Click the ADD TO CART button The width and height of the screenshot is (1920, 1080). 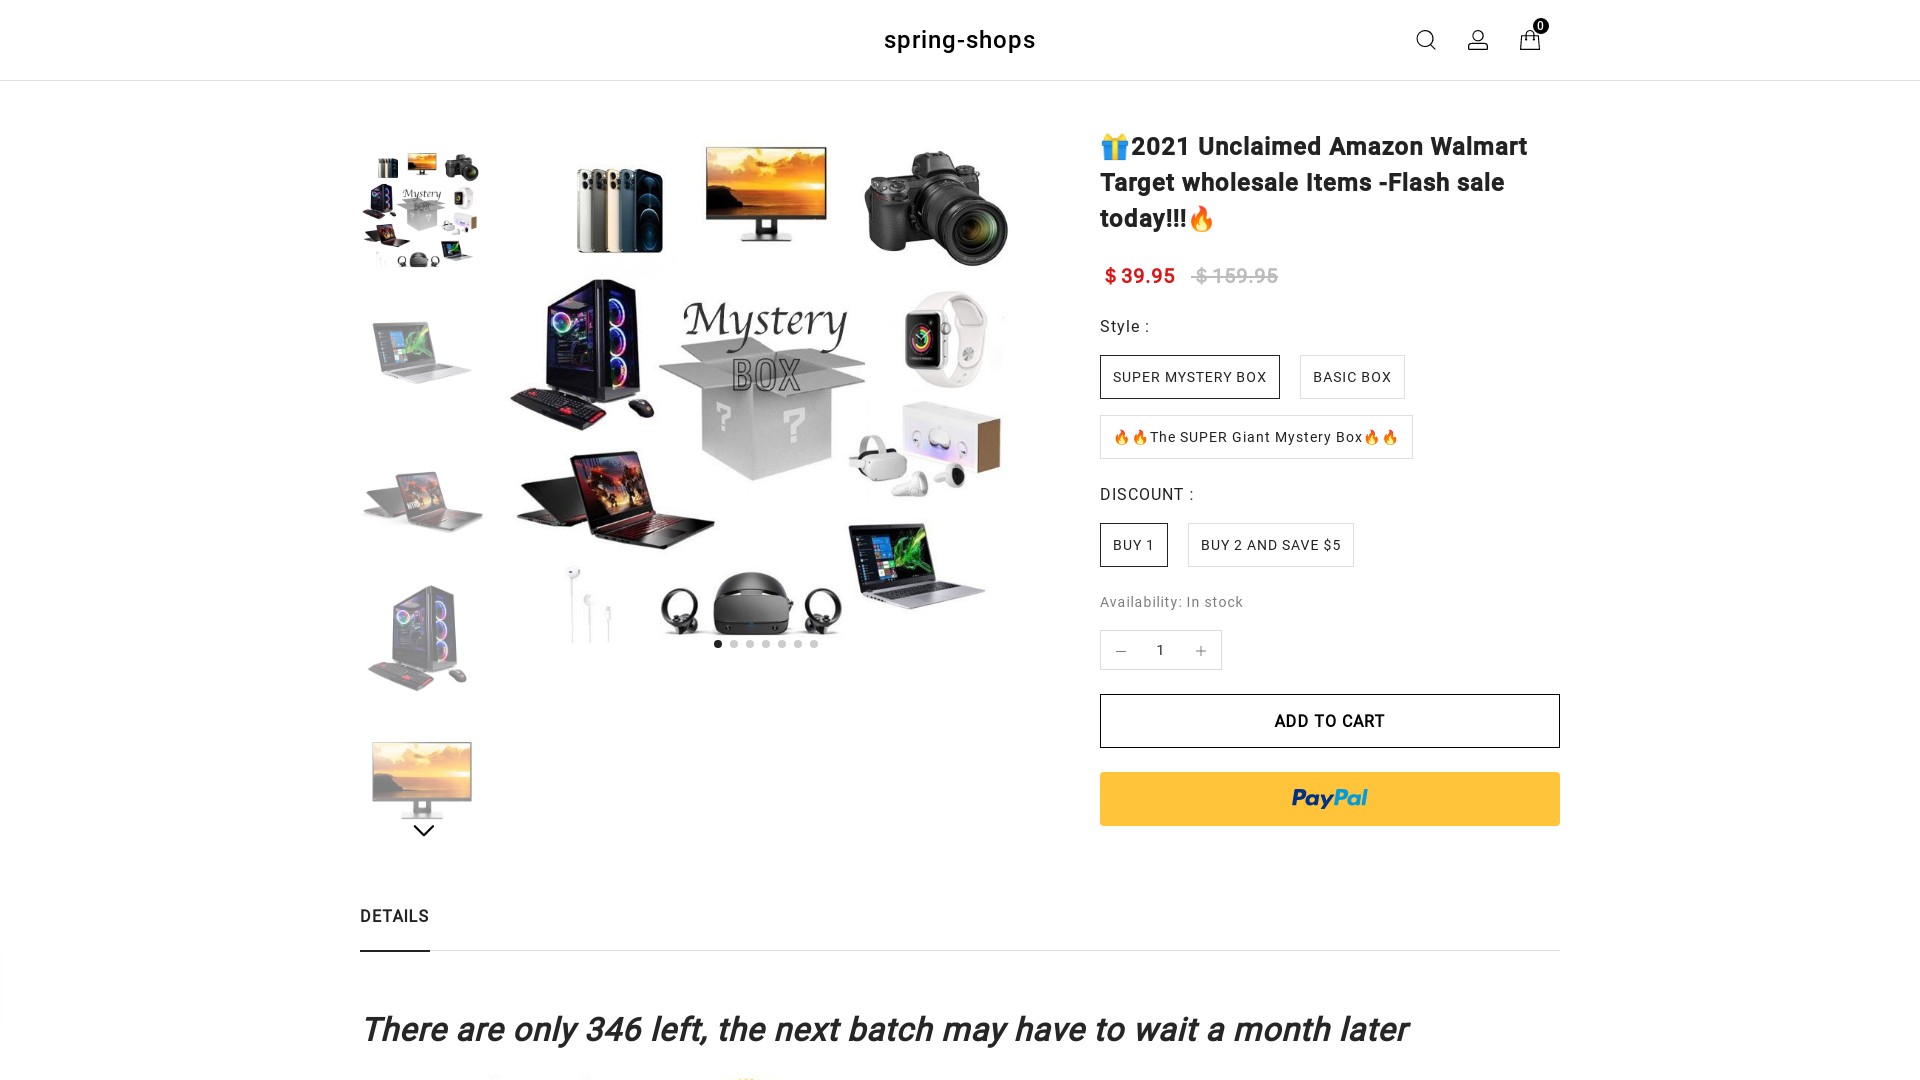tap(1329, 720)
